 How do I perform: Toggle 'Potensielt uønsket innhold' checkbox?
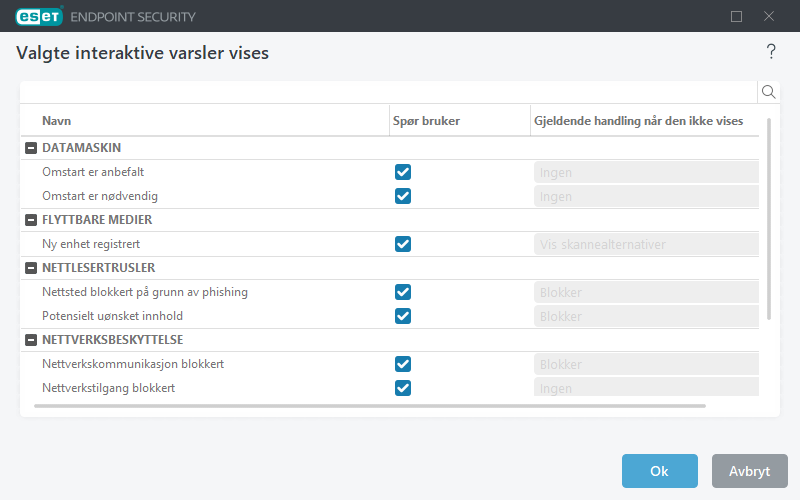[x=403, y=316]
